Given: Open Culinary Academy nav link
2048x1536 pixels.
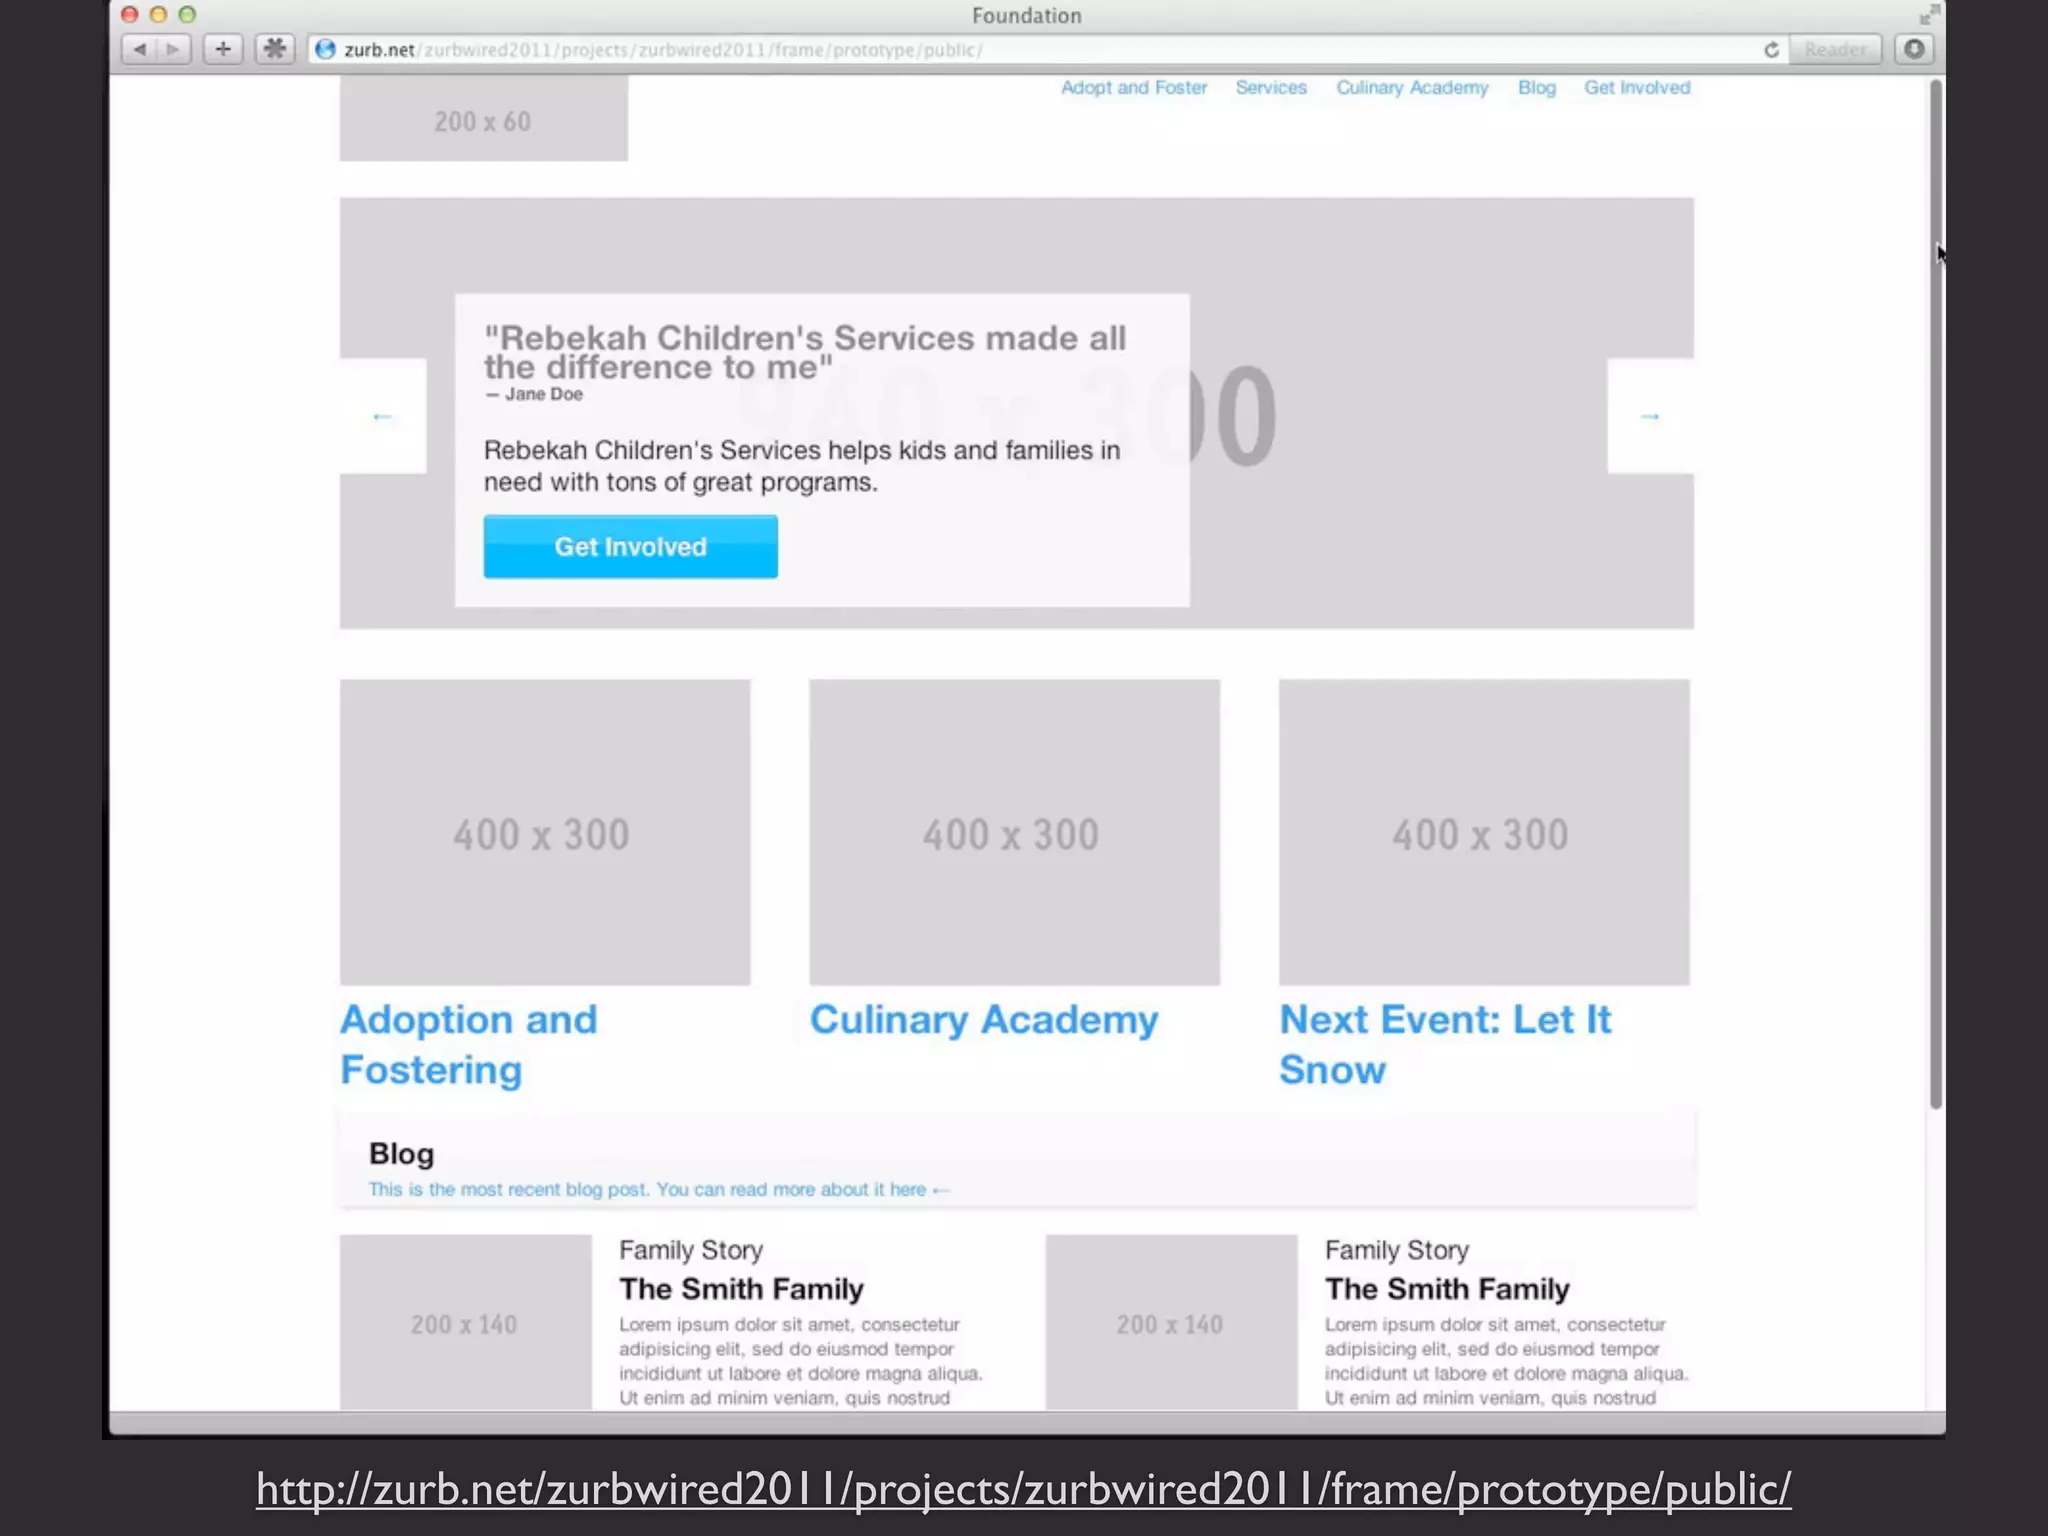Looking at the screenshot, I should tap(1412, 88).
